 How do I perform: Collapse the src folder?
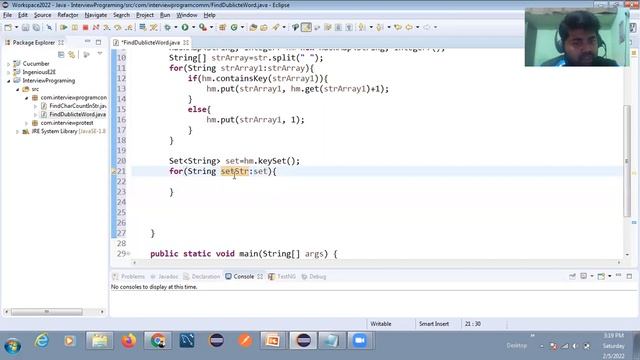tap(18, 89)
